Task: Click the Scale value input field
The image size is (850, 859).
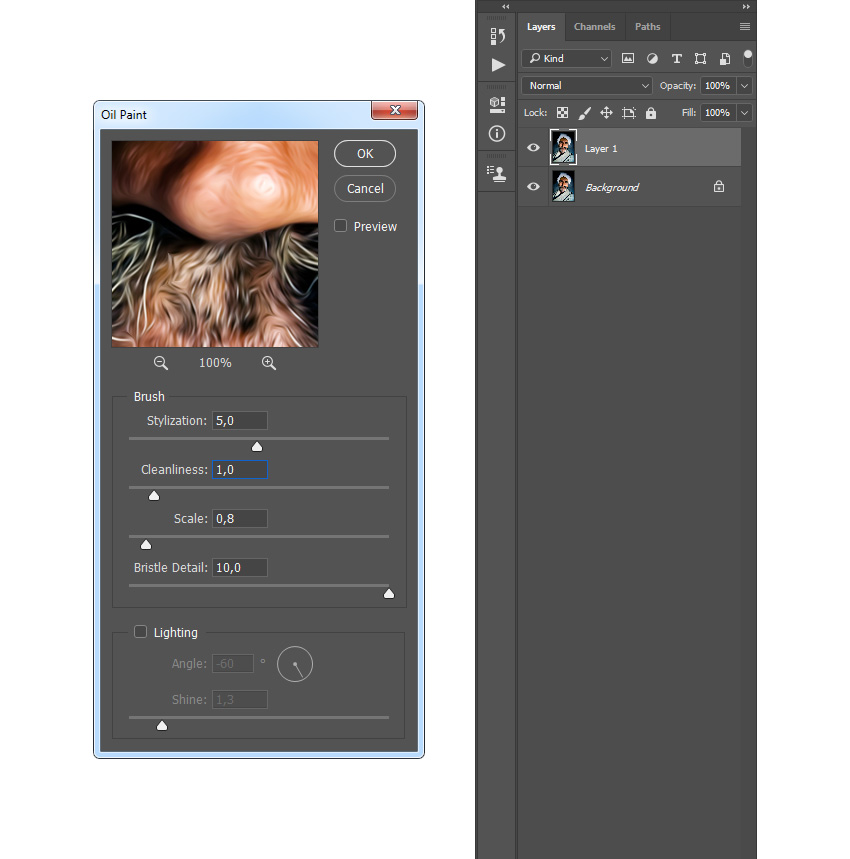Action: pyautogui.click(x=240, y=519)
